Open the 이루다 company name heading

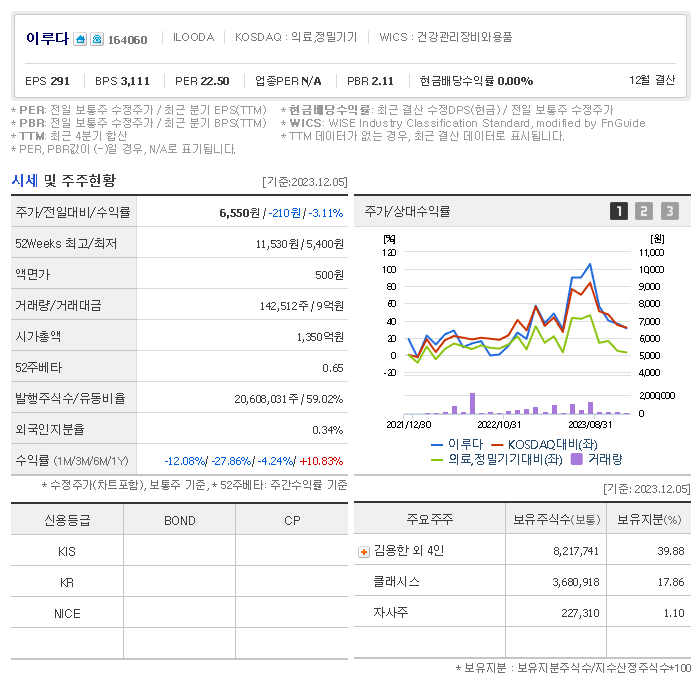click(48, 38)
